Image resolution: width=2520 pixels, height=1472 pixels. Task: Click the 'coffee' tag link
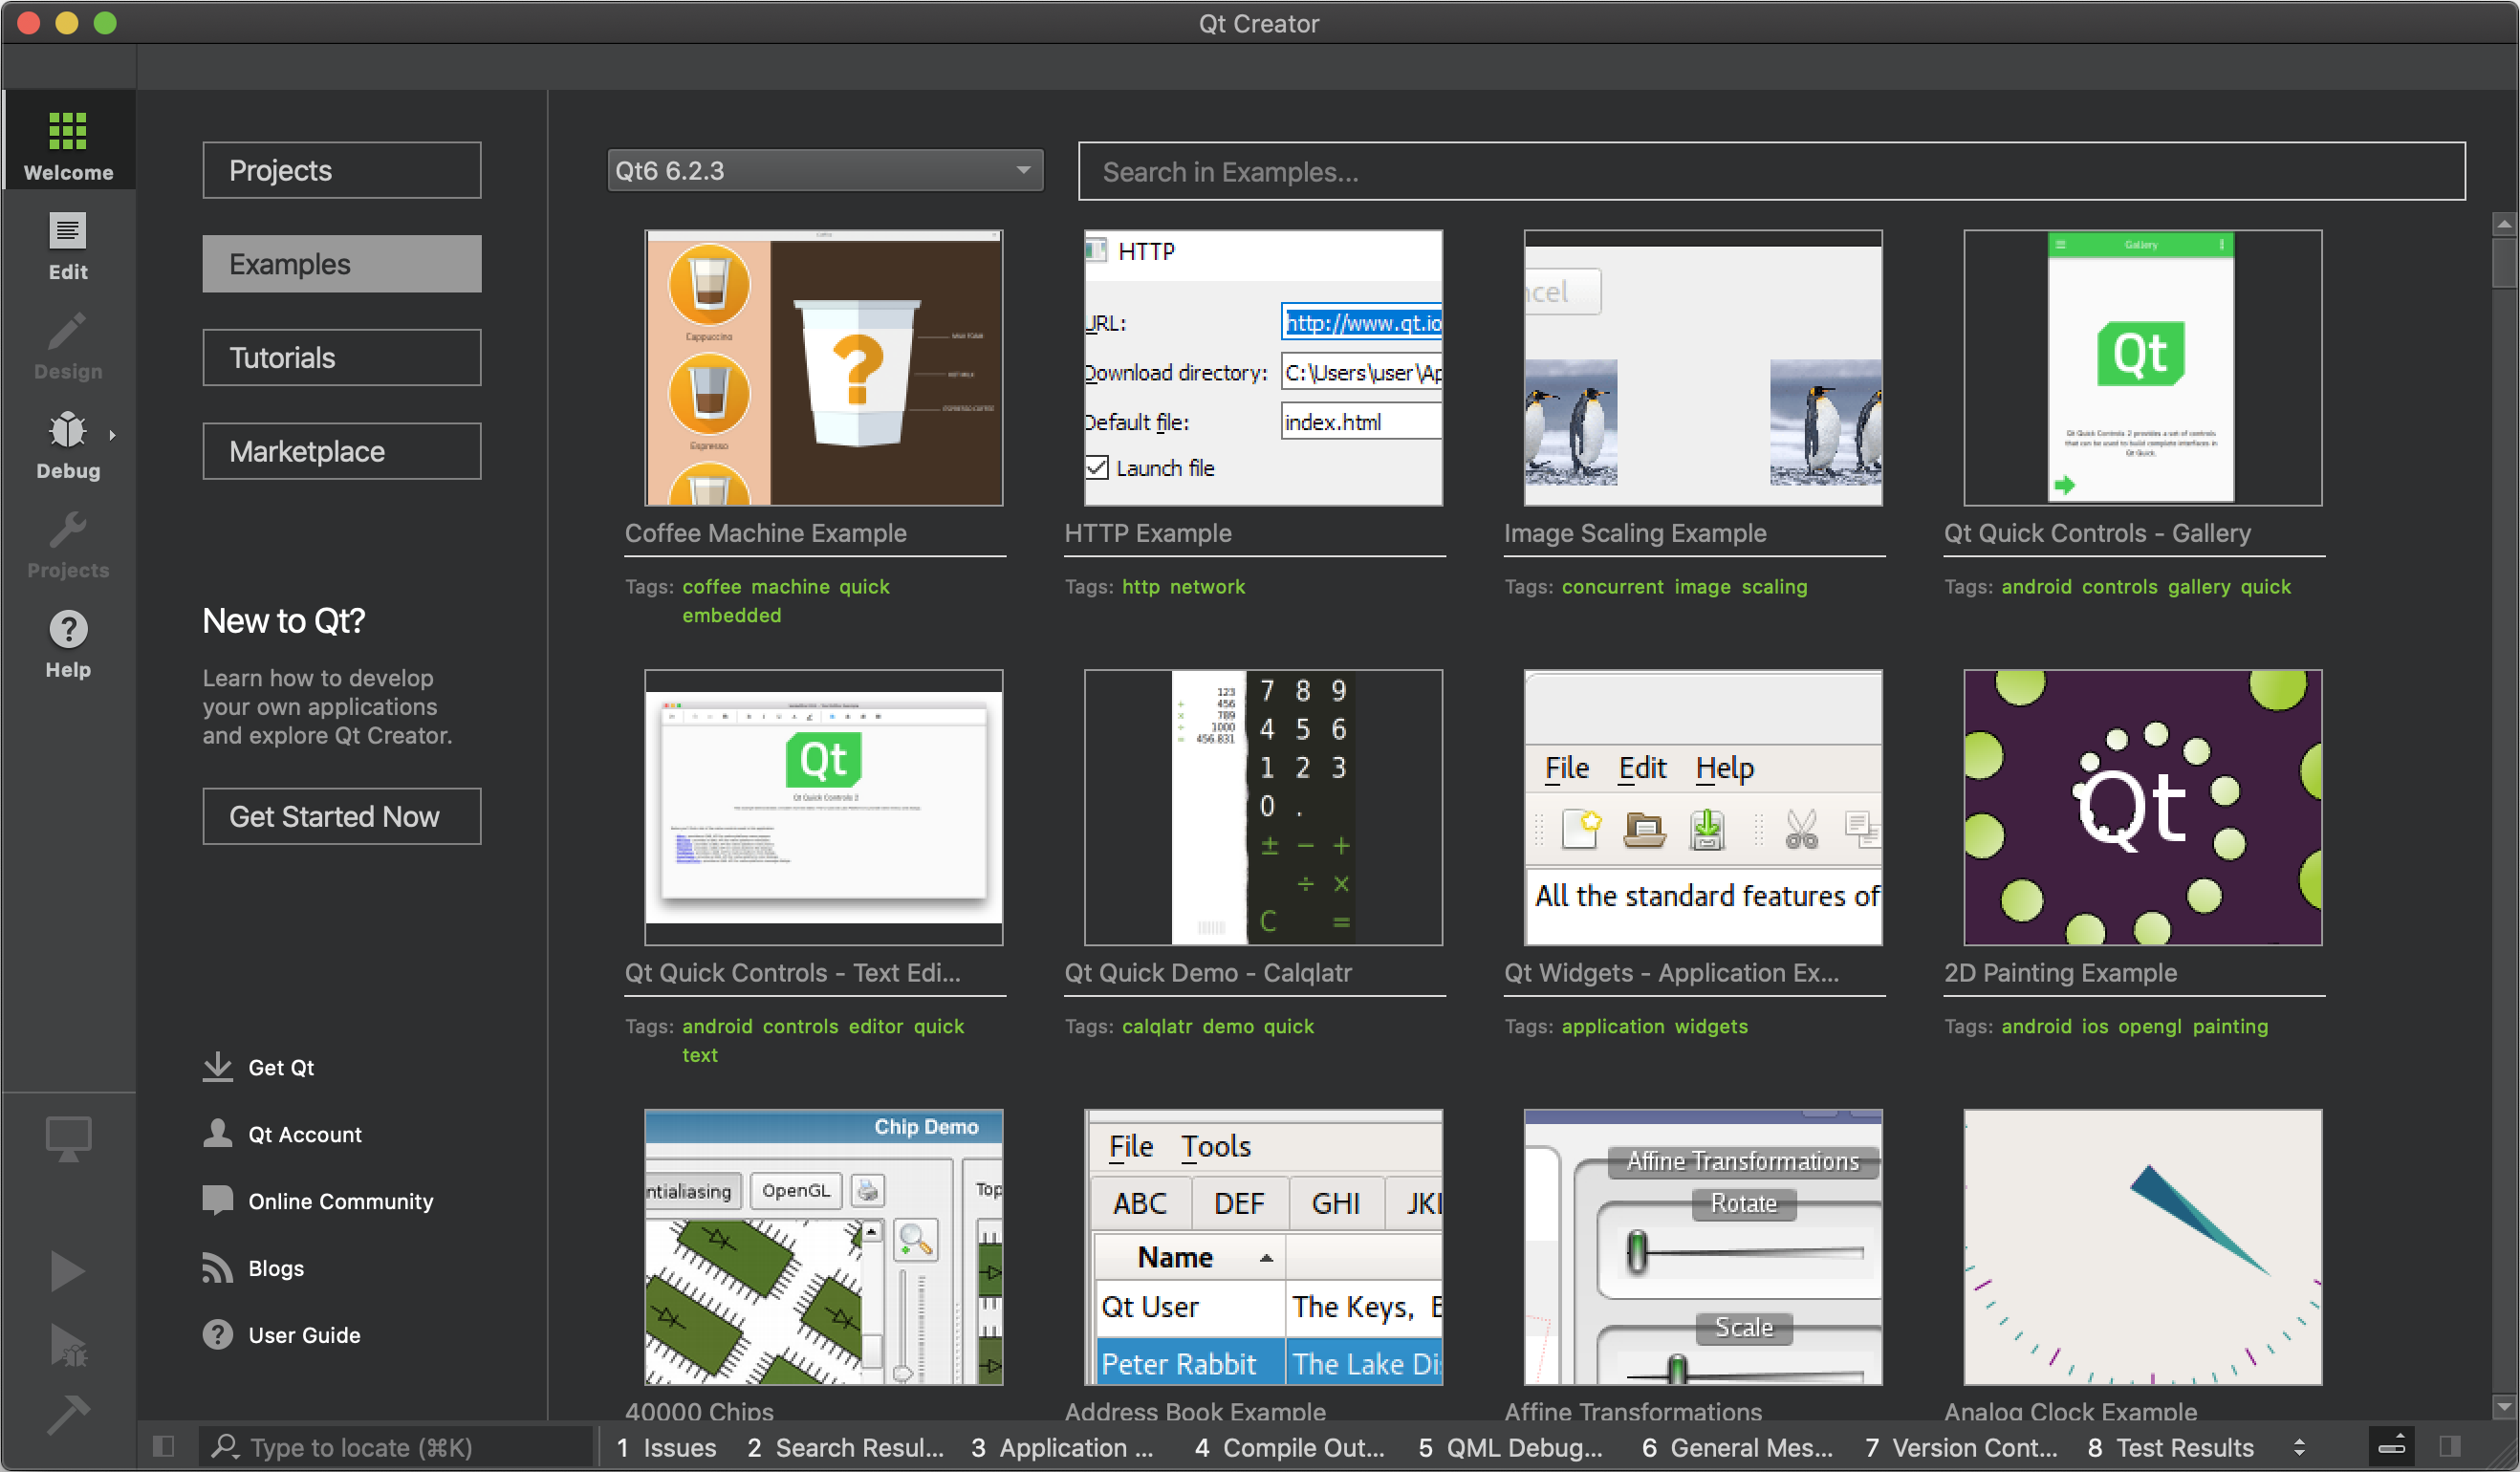712,587
